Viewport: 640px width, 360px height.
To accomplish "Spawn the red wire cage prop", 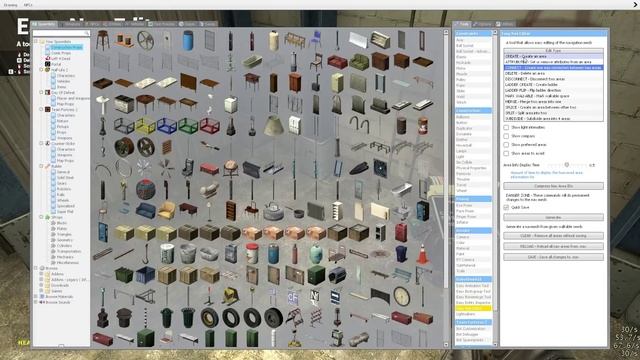I will point(210,126).
